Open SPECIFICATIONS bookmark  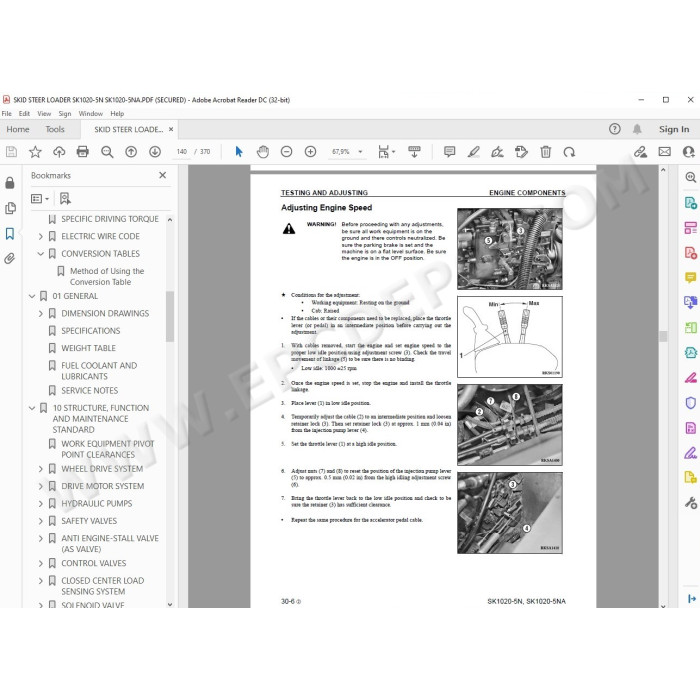coord(91,331)
